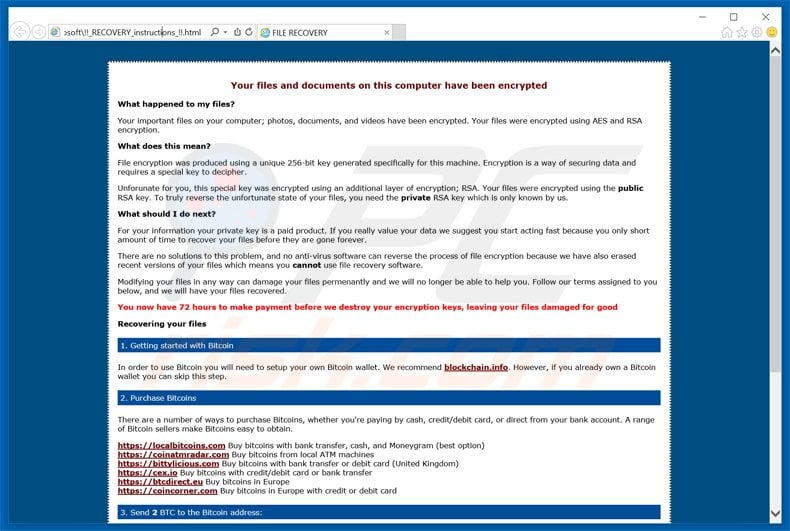The height and width of the screenshot is (531, 790).
Task: Click the security lock icon in the address bar
Action: pos(237,32)
